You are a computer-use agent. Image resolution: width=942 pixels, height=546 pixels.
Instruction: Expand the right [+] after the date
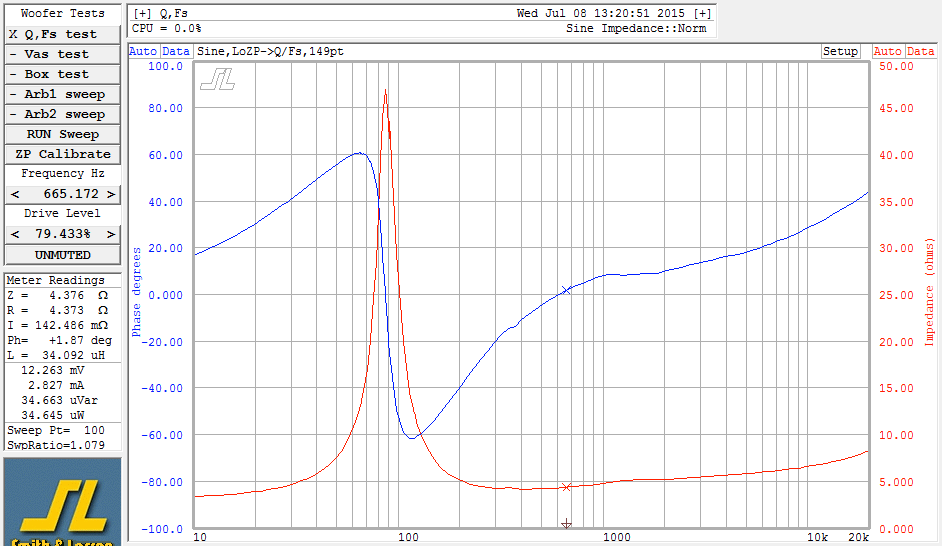[x=702, y=13]
